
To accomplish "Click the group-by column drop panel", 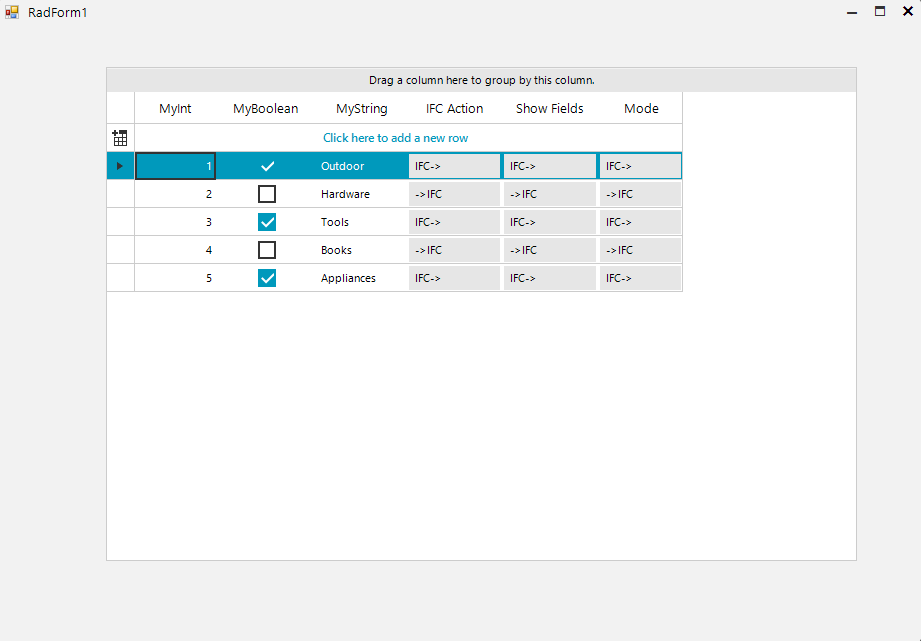I will (481, 80).
